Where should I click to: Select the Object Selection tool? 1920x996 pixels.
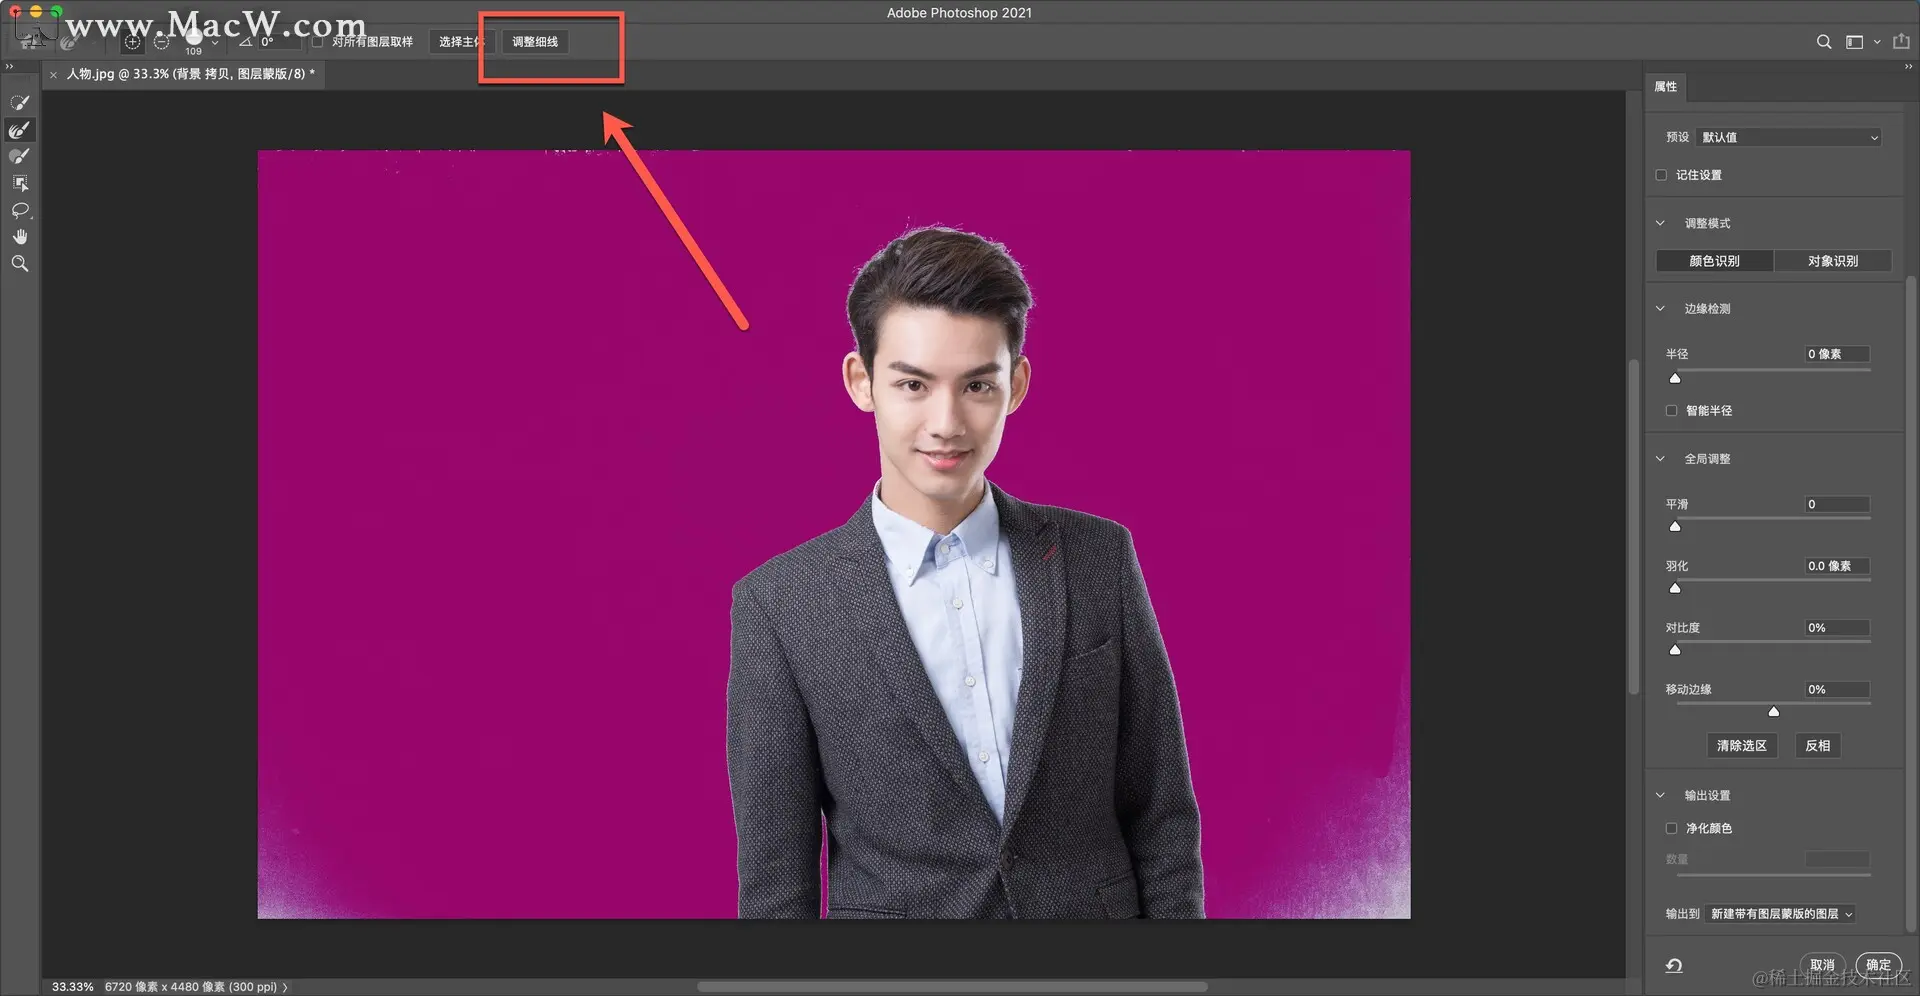(x=20, y=183)
